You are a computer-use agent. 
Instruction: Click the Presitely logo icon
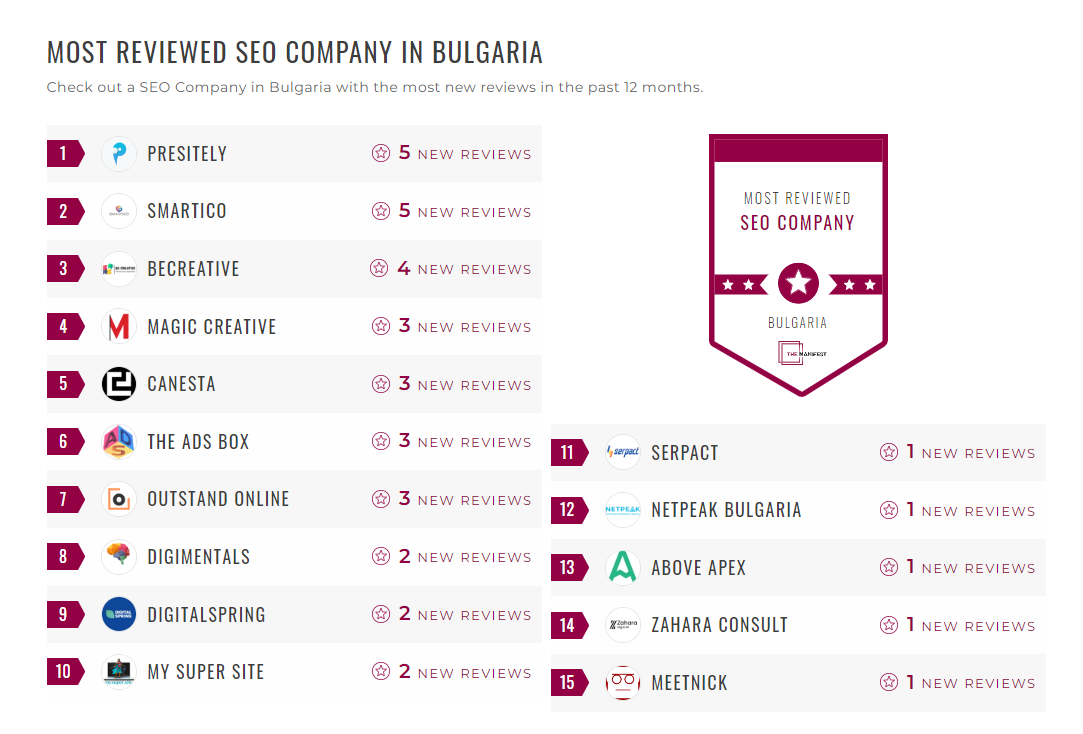(119, 153)
